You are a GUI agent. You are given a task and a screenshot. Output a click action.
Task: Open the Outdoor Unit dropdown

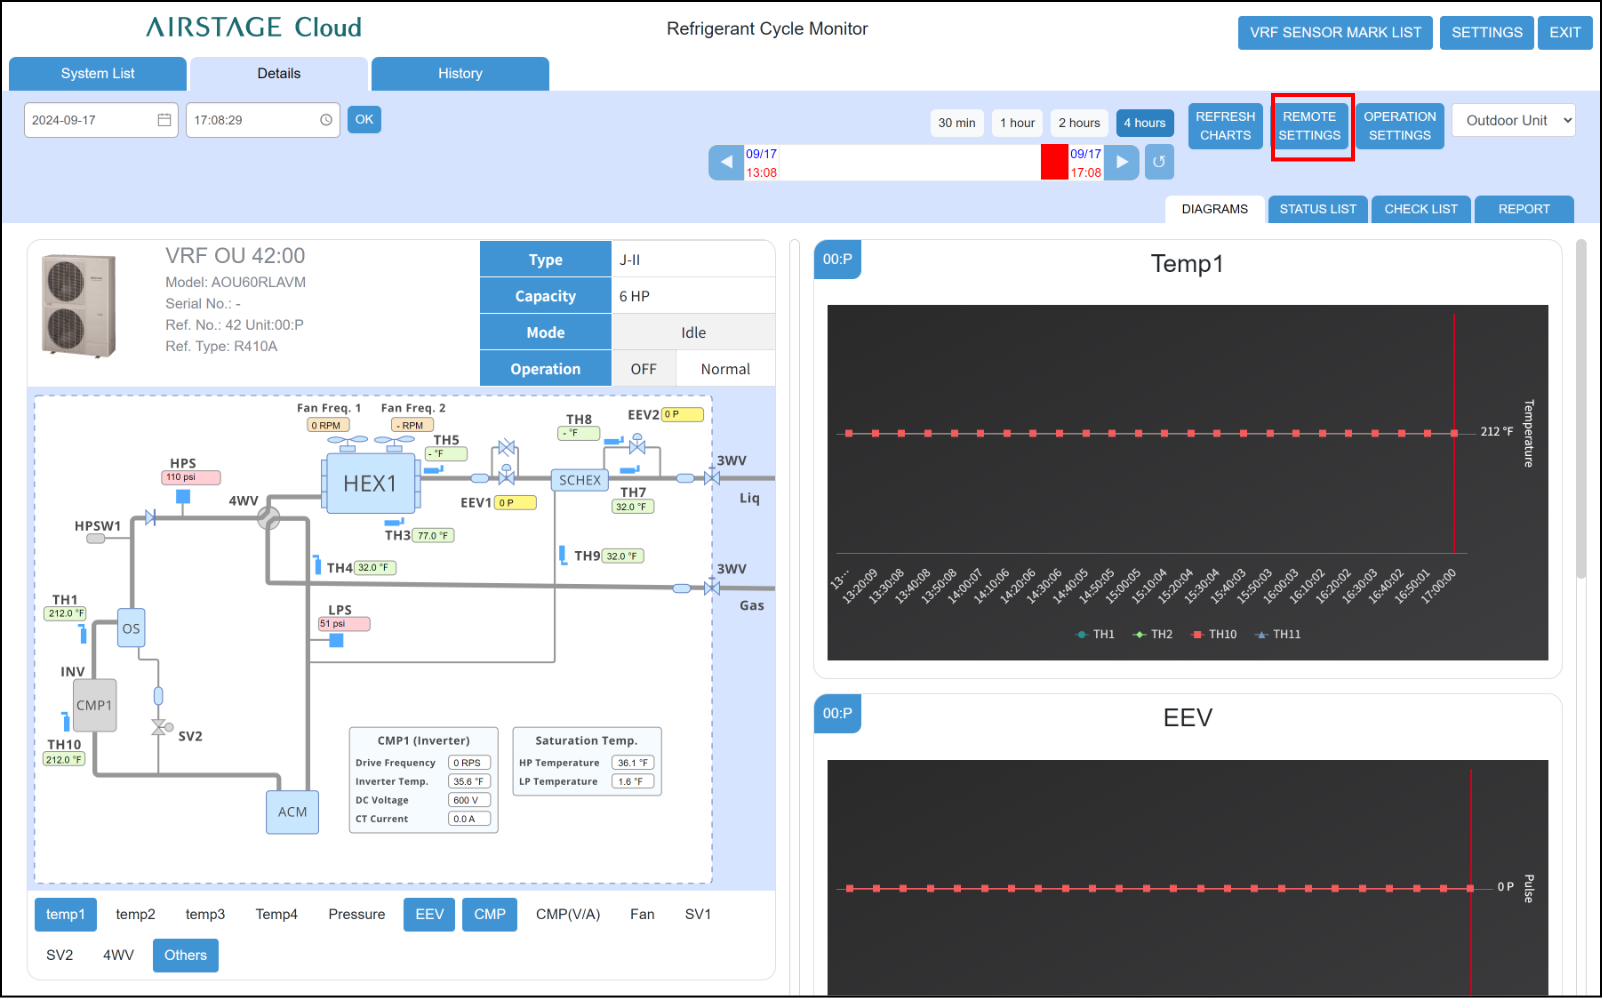[1513, 120]
